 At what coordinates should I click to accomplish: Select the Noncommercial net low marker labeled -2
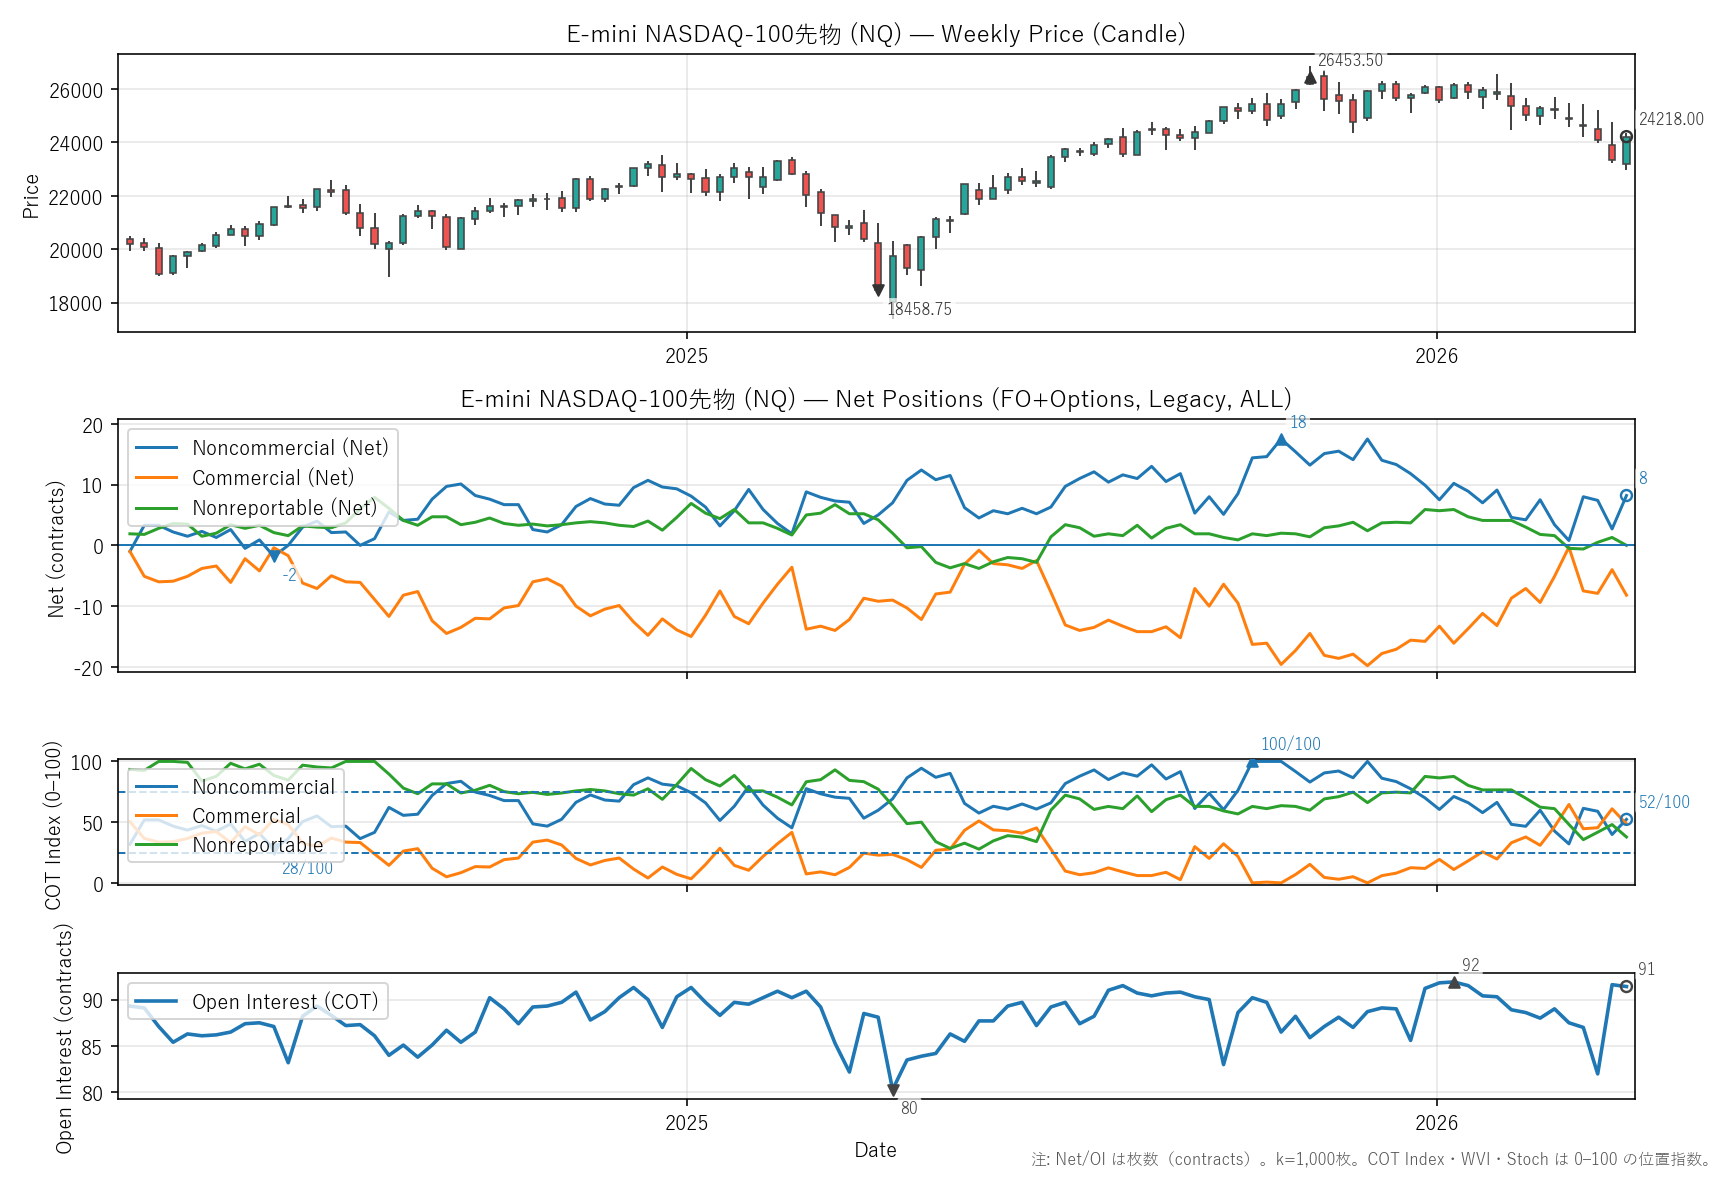(275, 556)
